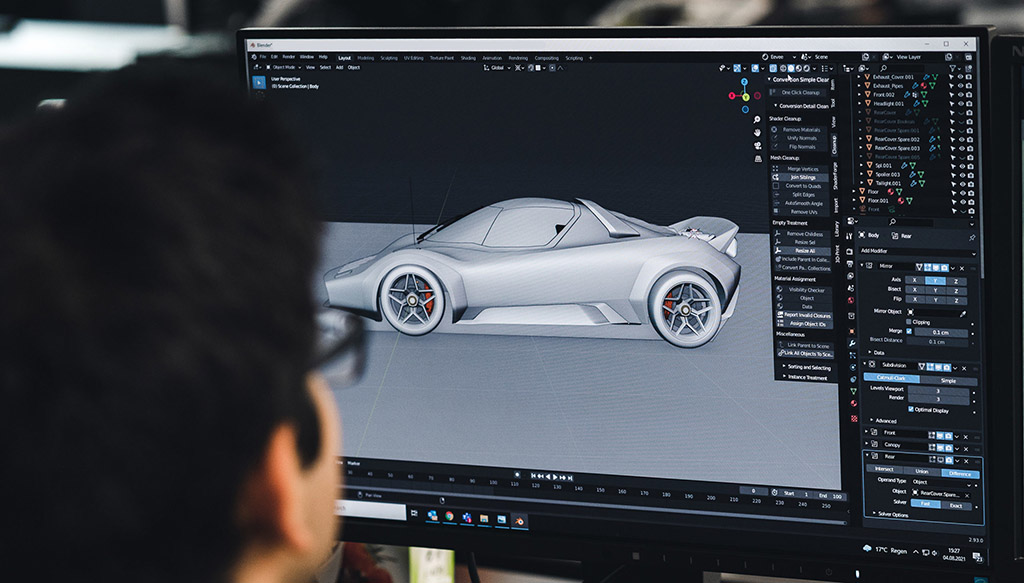
Task: Toggle Mirror Bisect X button
Action: pos(914,290)
